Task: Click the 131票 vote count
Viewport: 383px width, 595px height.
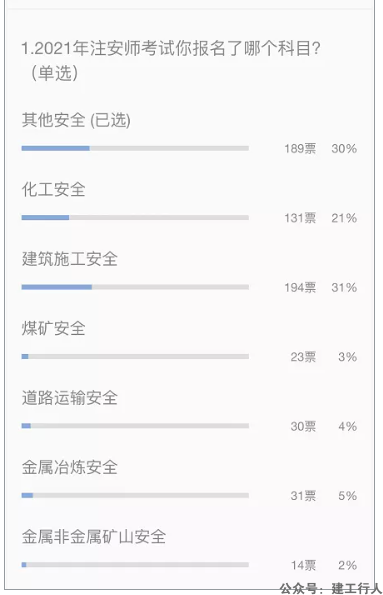Action: [300, 218]
